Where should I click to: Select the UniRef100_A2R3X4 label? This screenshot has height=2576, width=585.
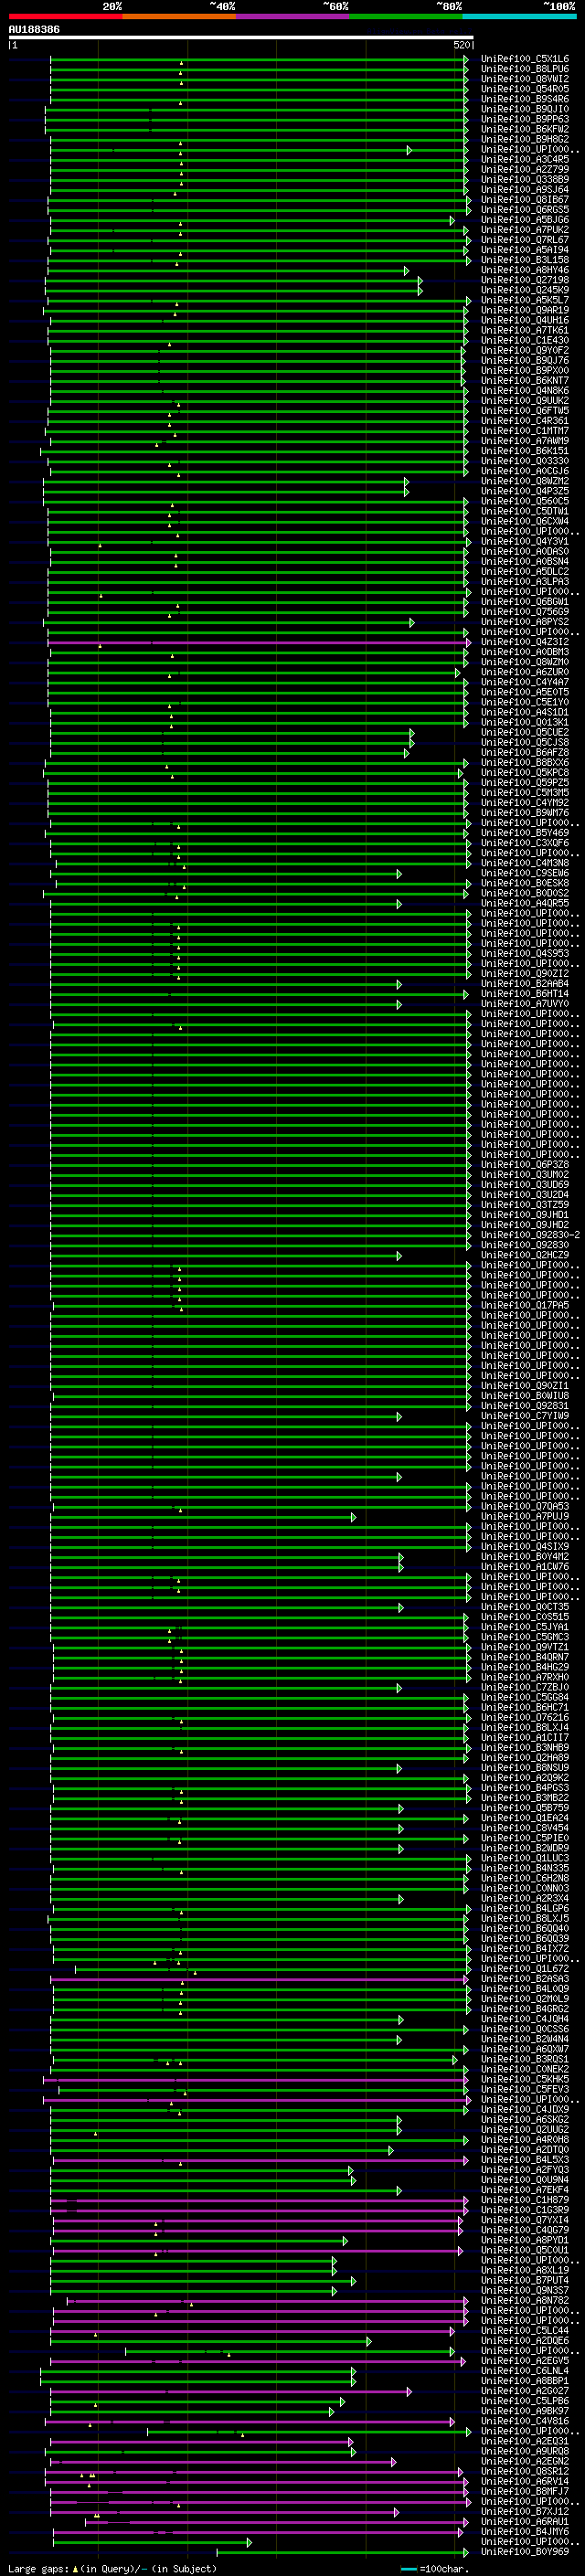(525, 1898)
